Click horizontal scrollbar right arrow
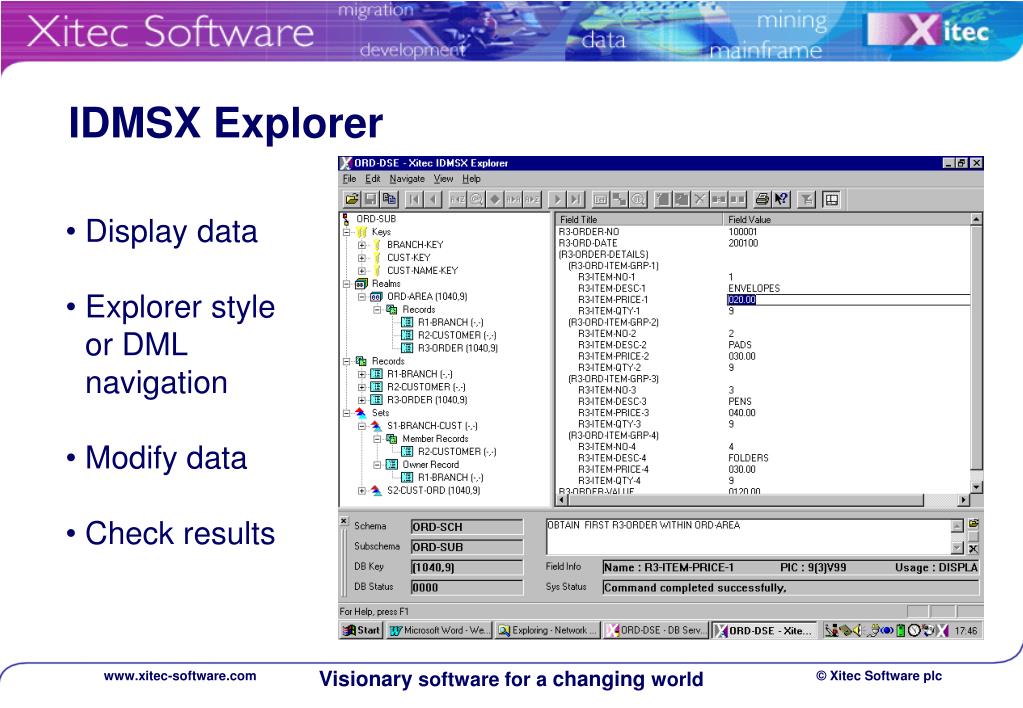The height and width of the screenshot is (708, 1023). click(x=964, y=500)
